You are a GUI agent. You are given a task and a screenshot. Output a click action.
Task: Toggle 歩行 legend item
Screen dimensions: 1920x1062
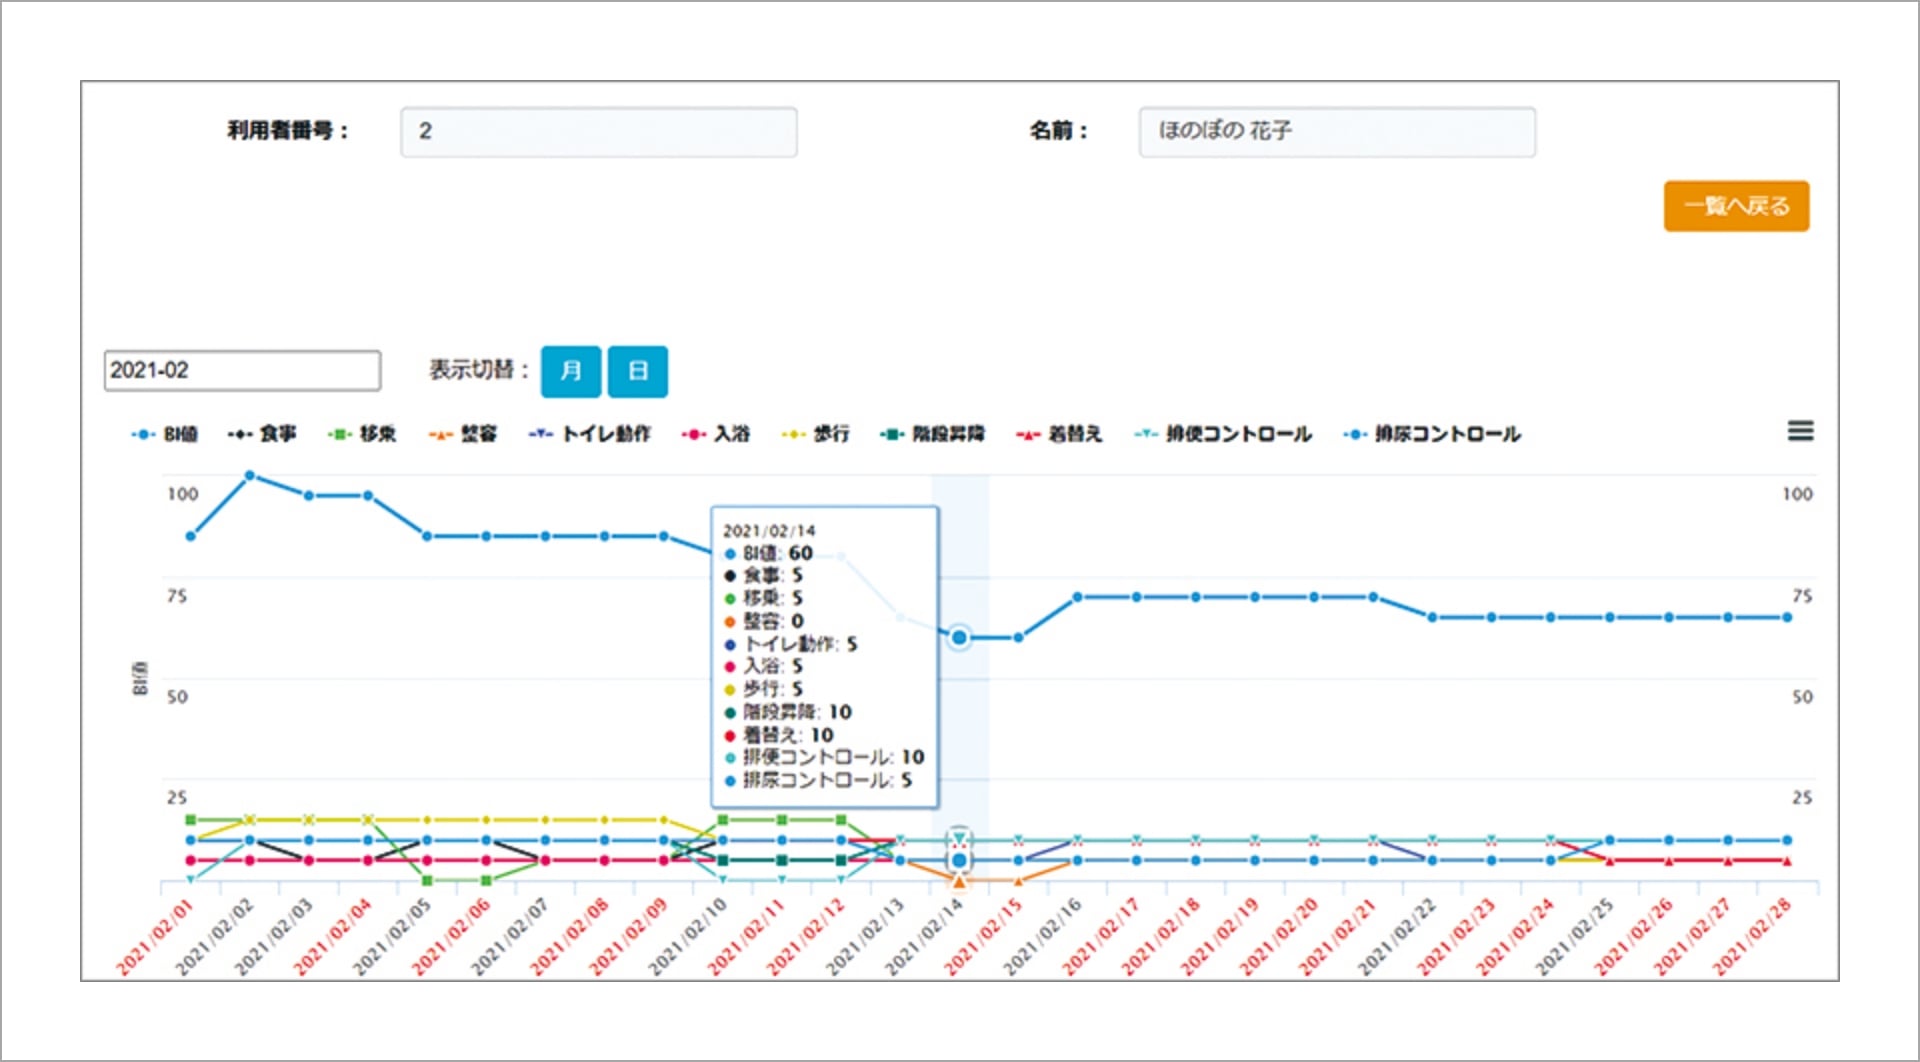tap(817, 434)
